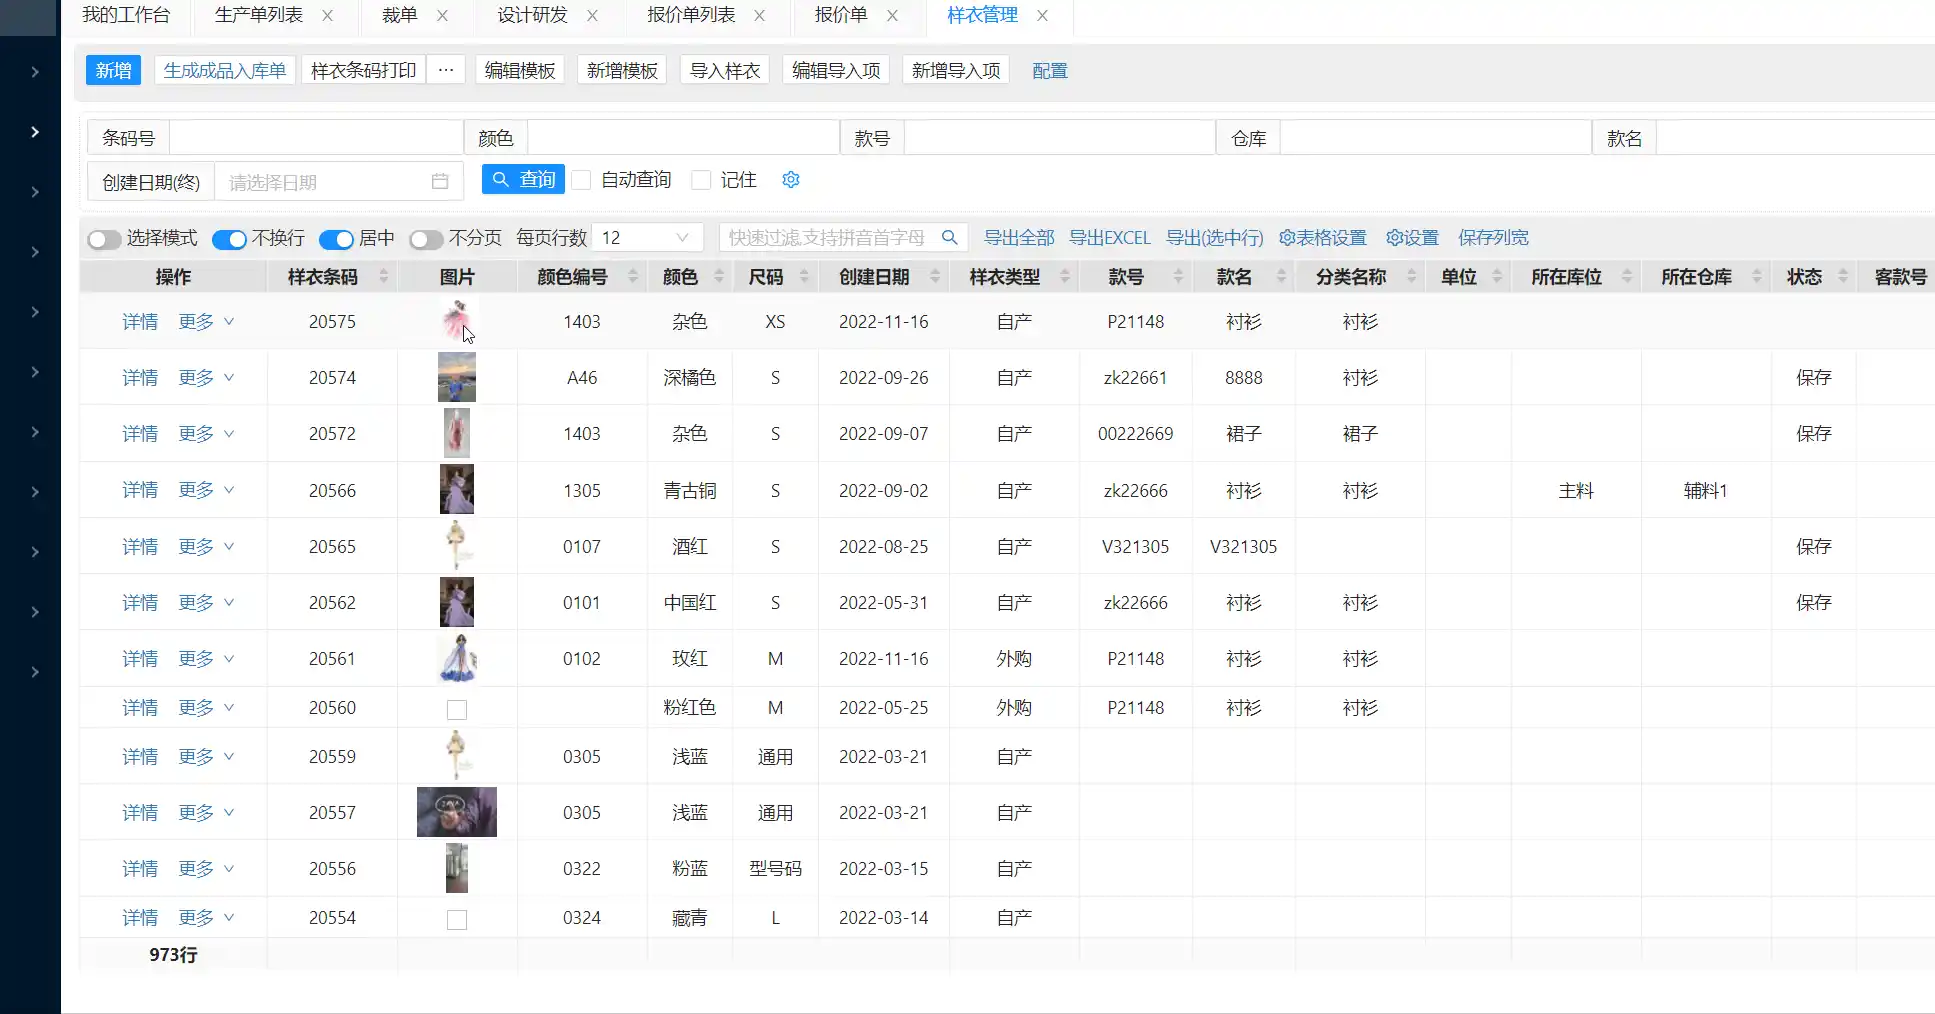Open image thumbnail for sample 20575
This screenshot has width=1935, height=1014.
click(x=457, y=321)
